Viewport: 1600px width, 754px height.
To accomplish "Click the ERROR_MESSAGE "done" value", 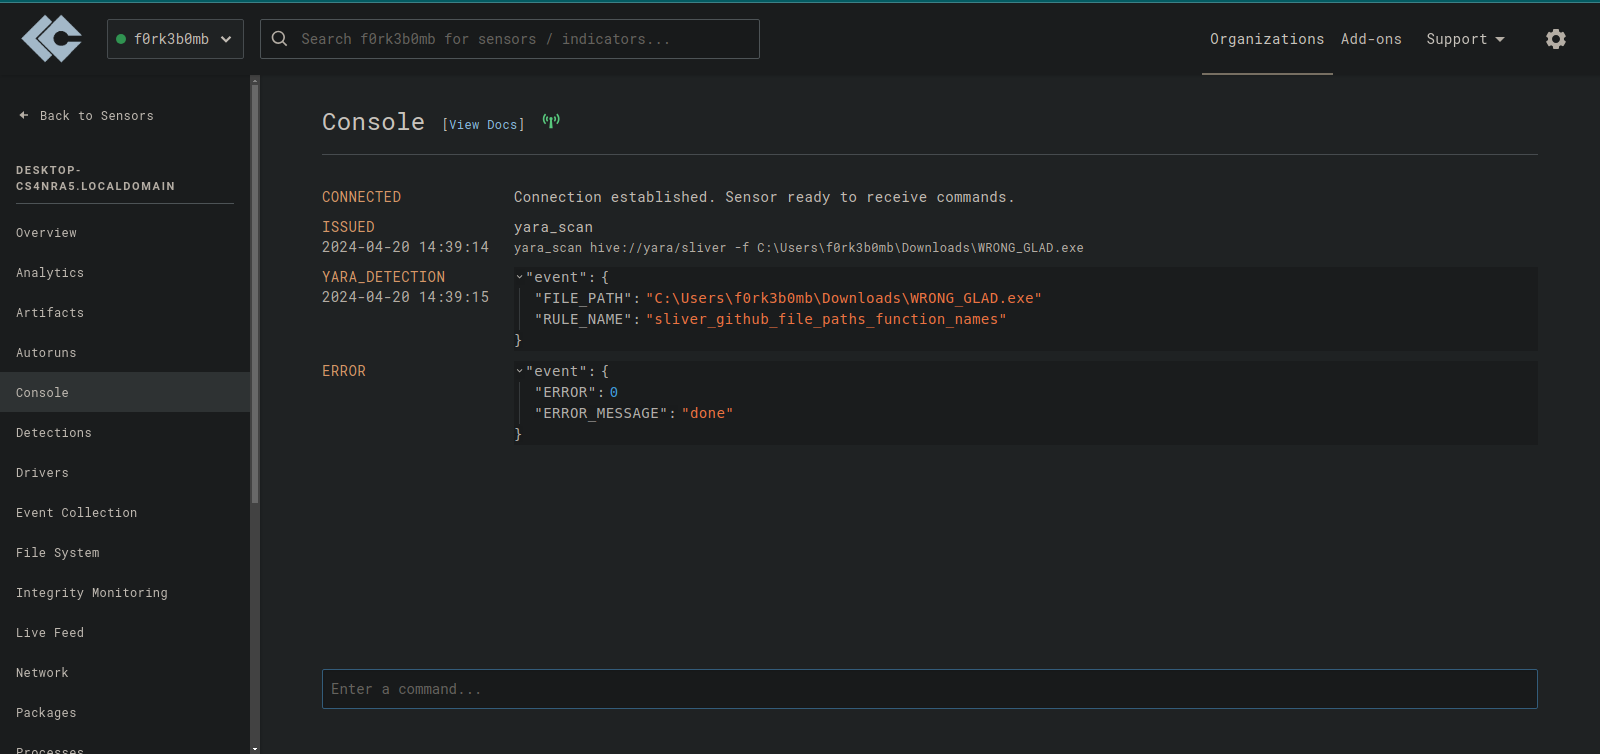I will pos(707,413).
